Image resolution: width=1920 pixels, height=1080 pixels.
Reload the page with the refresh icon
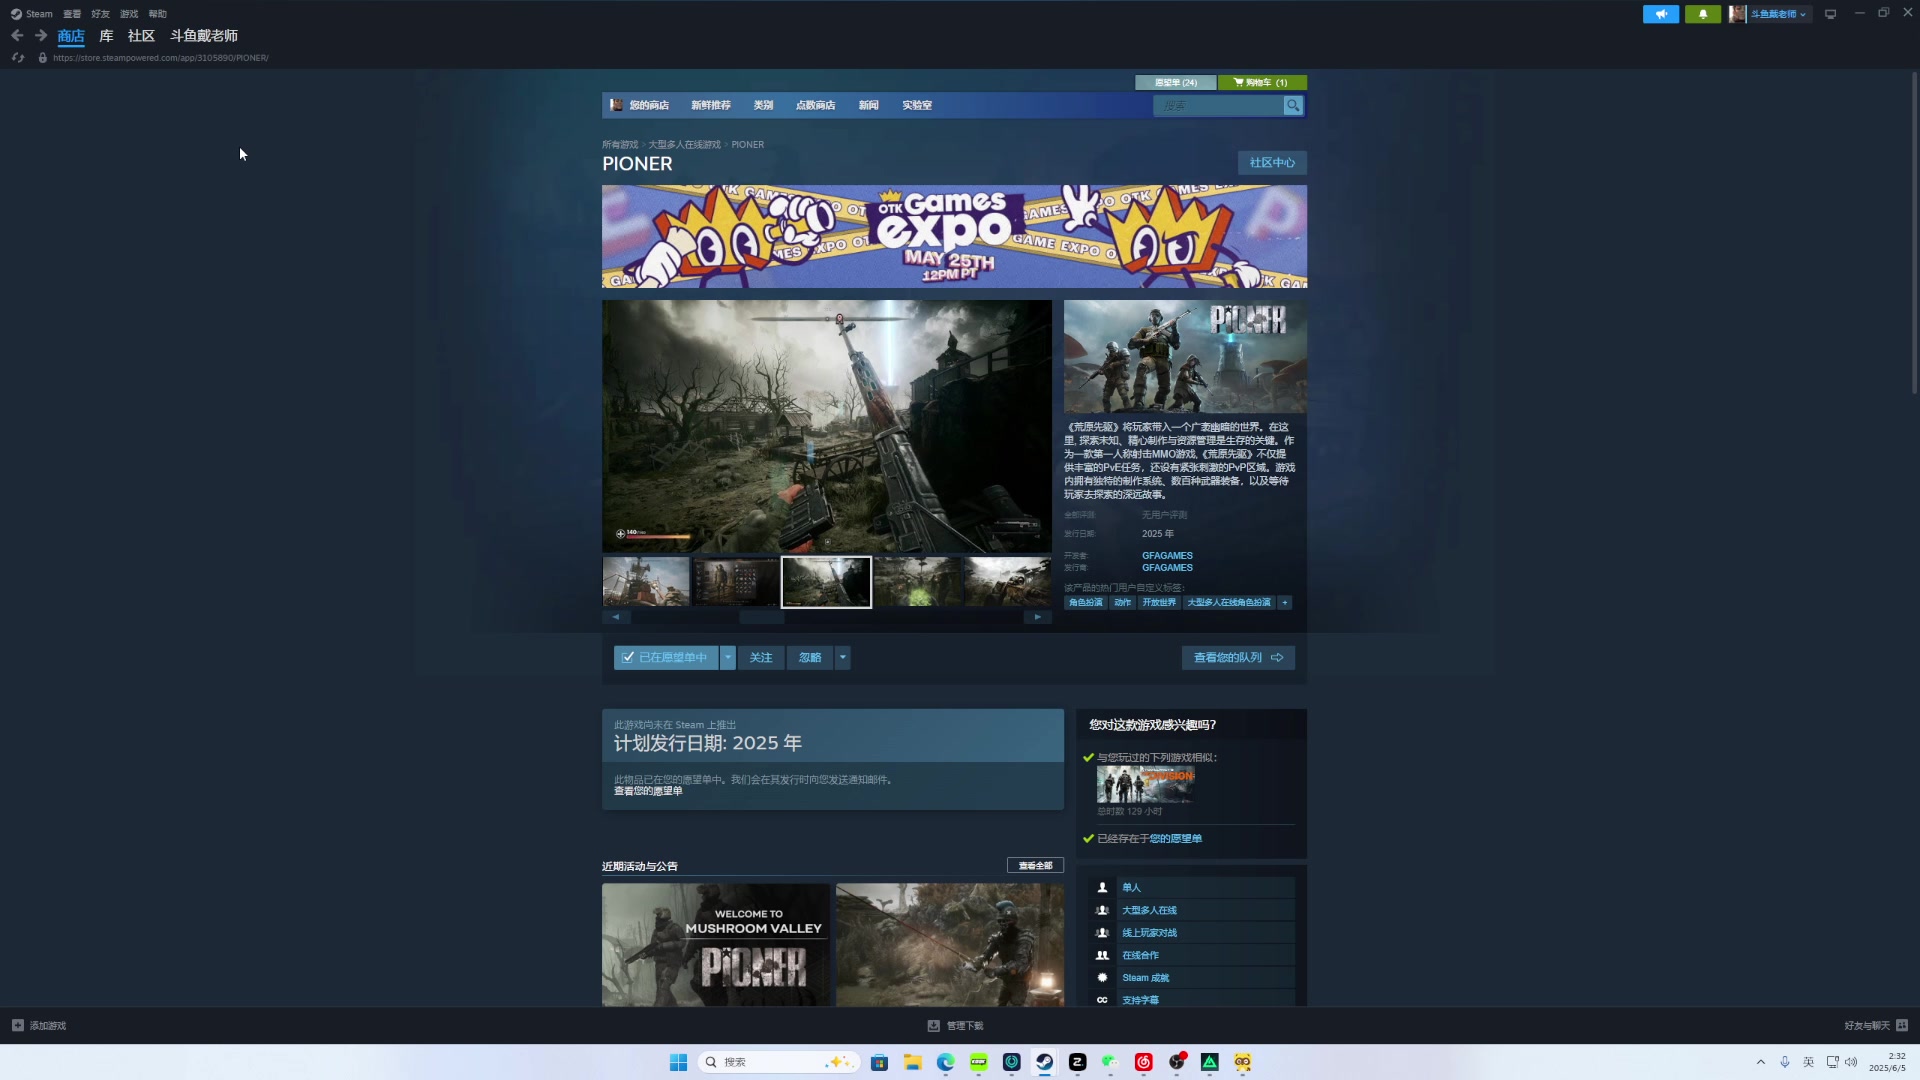(17, 58)
